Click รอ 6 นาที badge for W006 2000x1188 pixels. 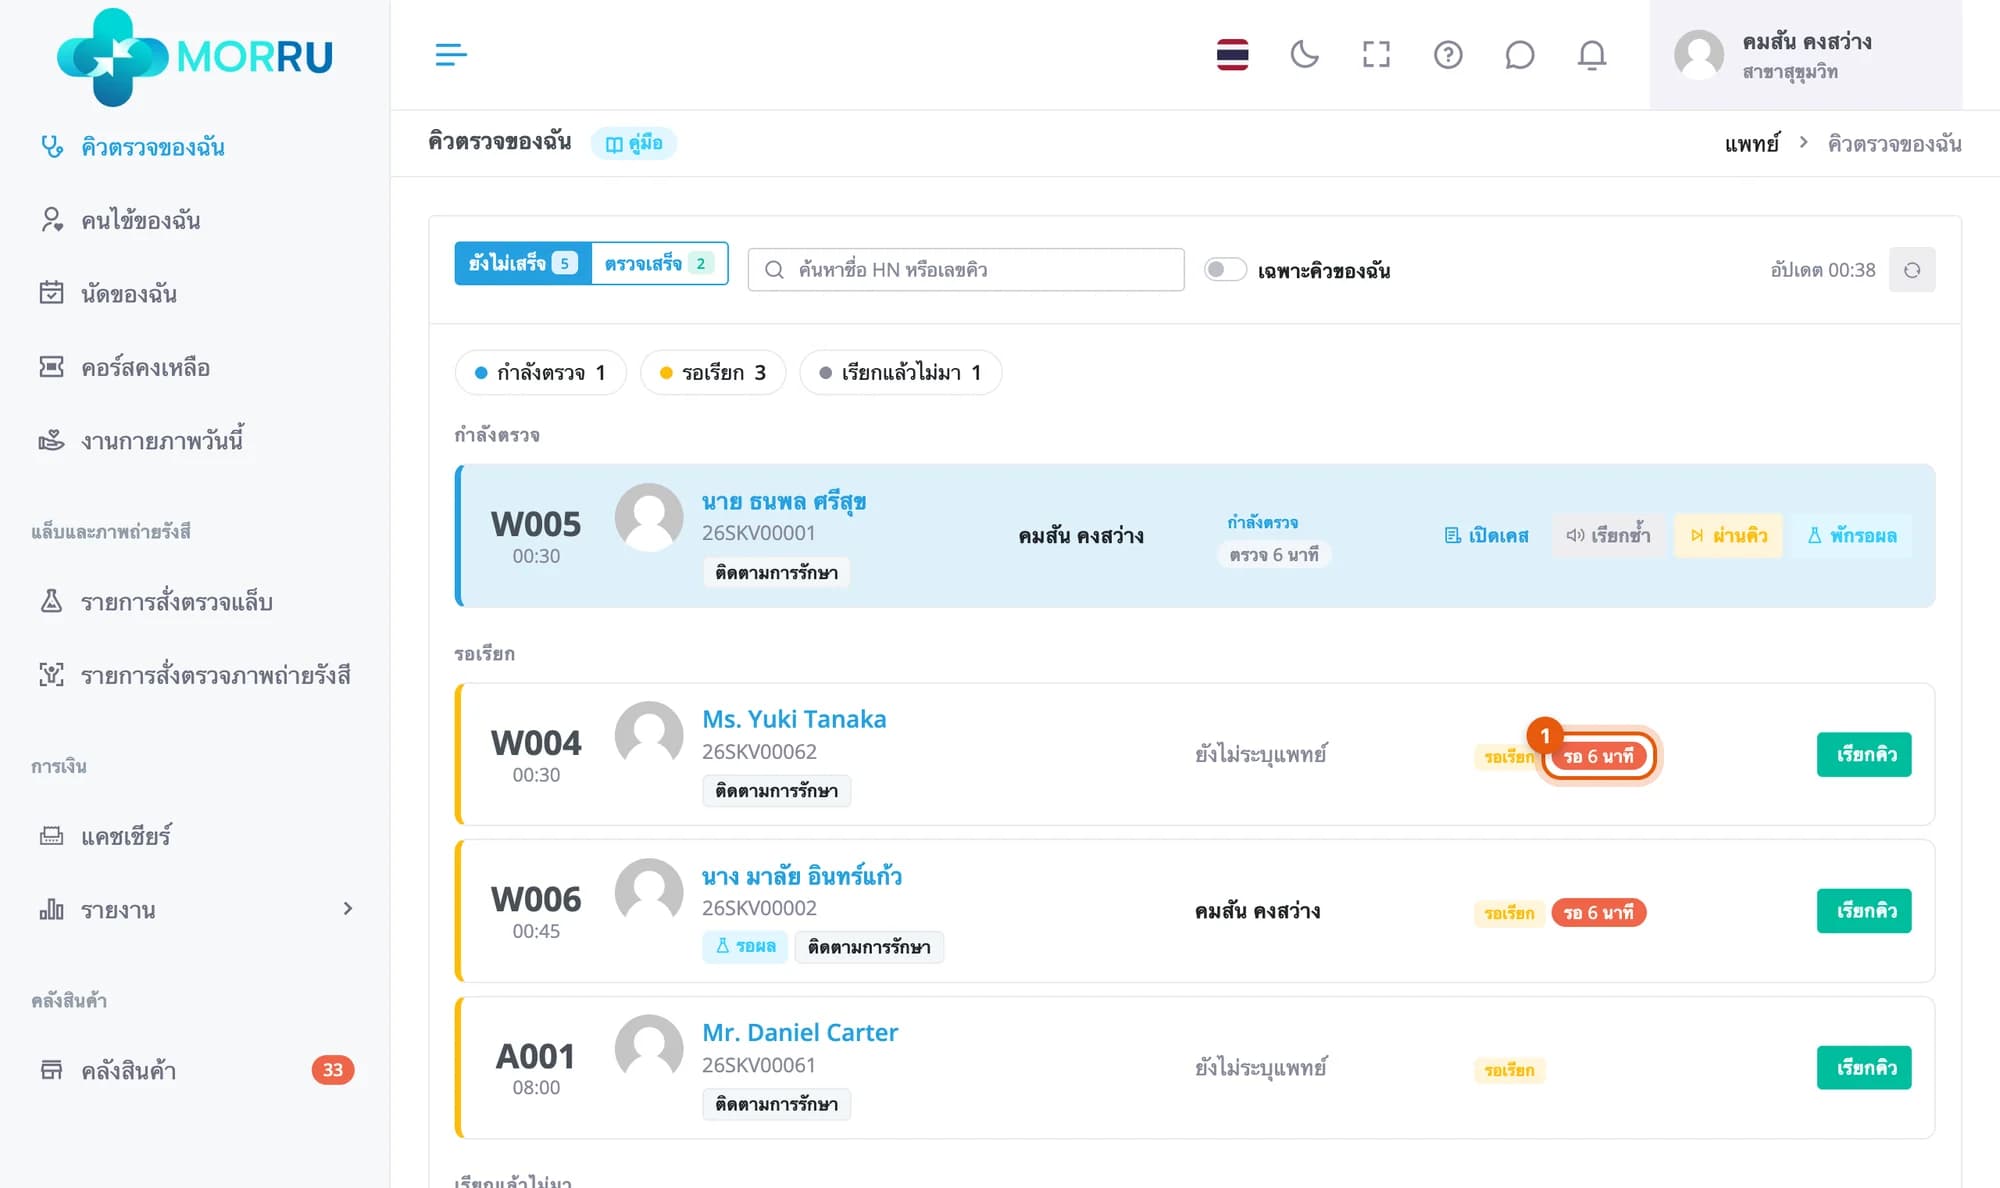coord(1598,913)
